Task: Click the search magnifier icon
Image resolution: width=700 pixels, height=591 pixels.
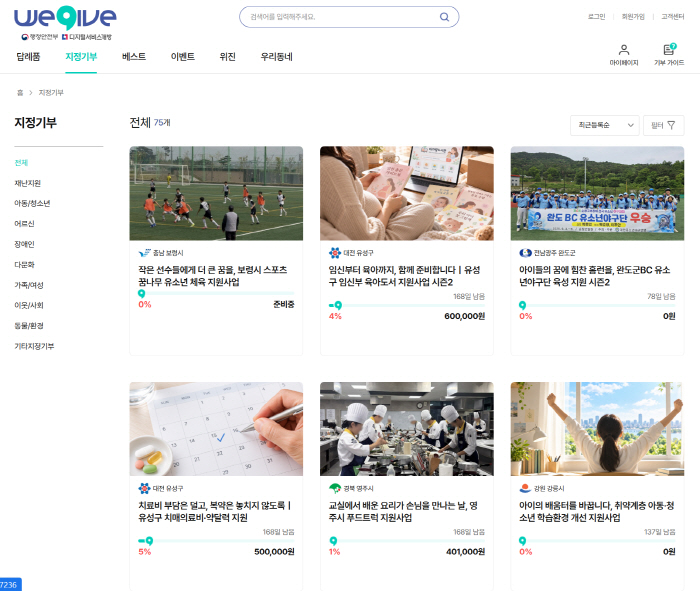Action: (x=444, y=17)
